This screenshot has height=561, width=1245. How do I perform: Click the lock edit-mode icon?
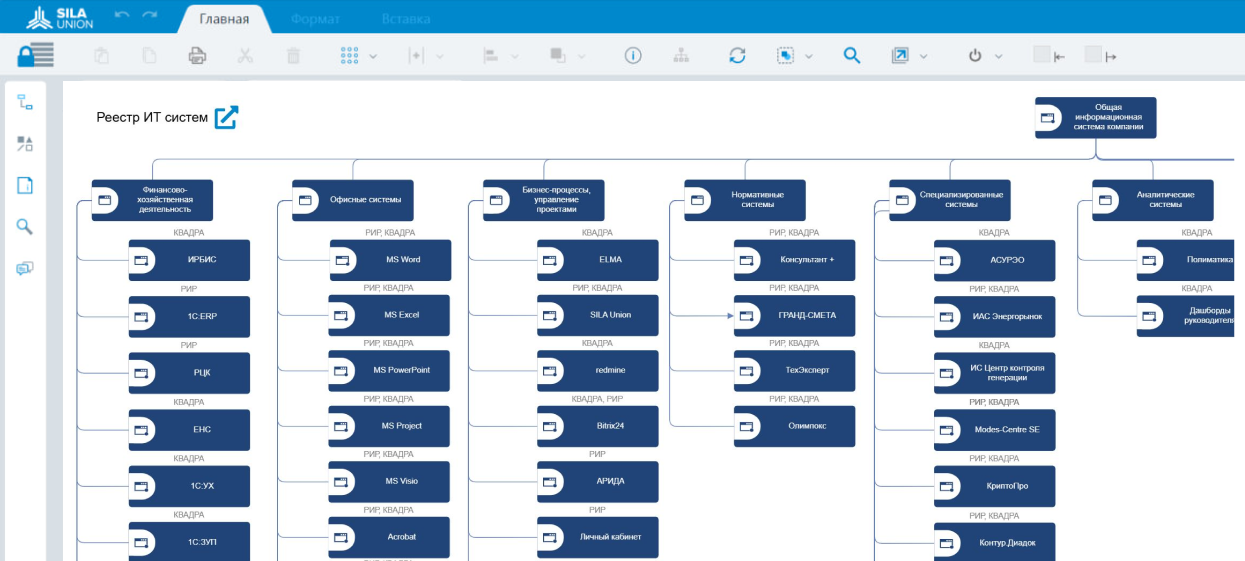point(35,55)
